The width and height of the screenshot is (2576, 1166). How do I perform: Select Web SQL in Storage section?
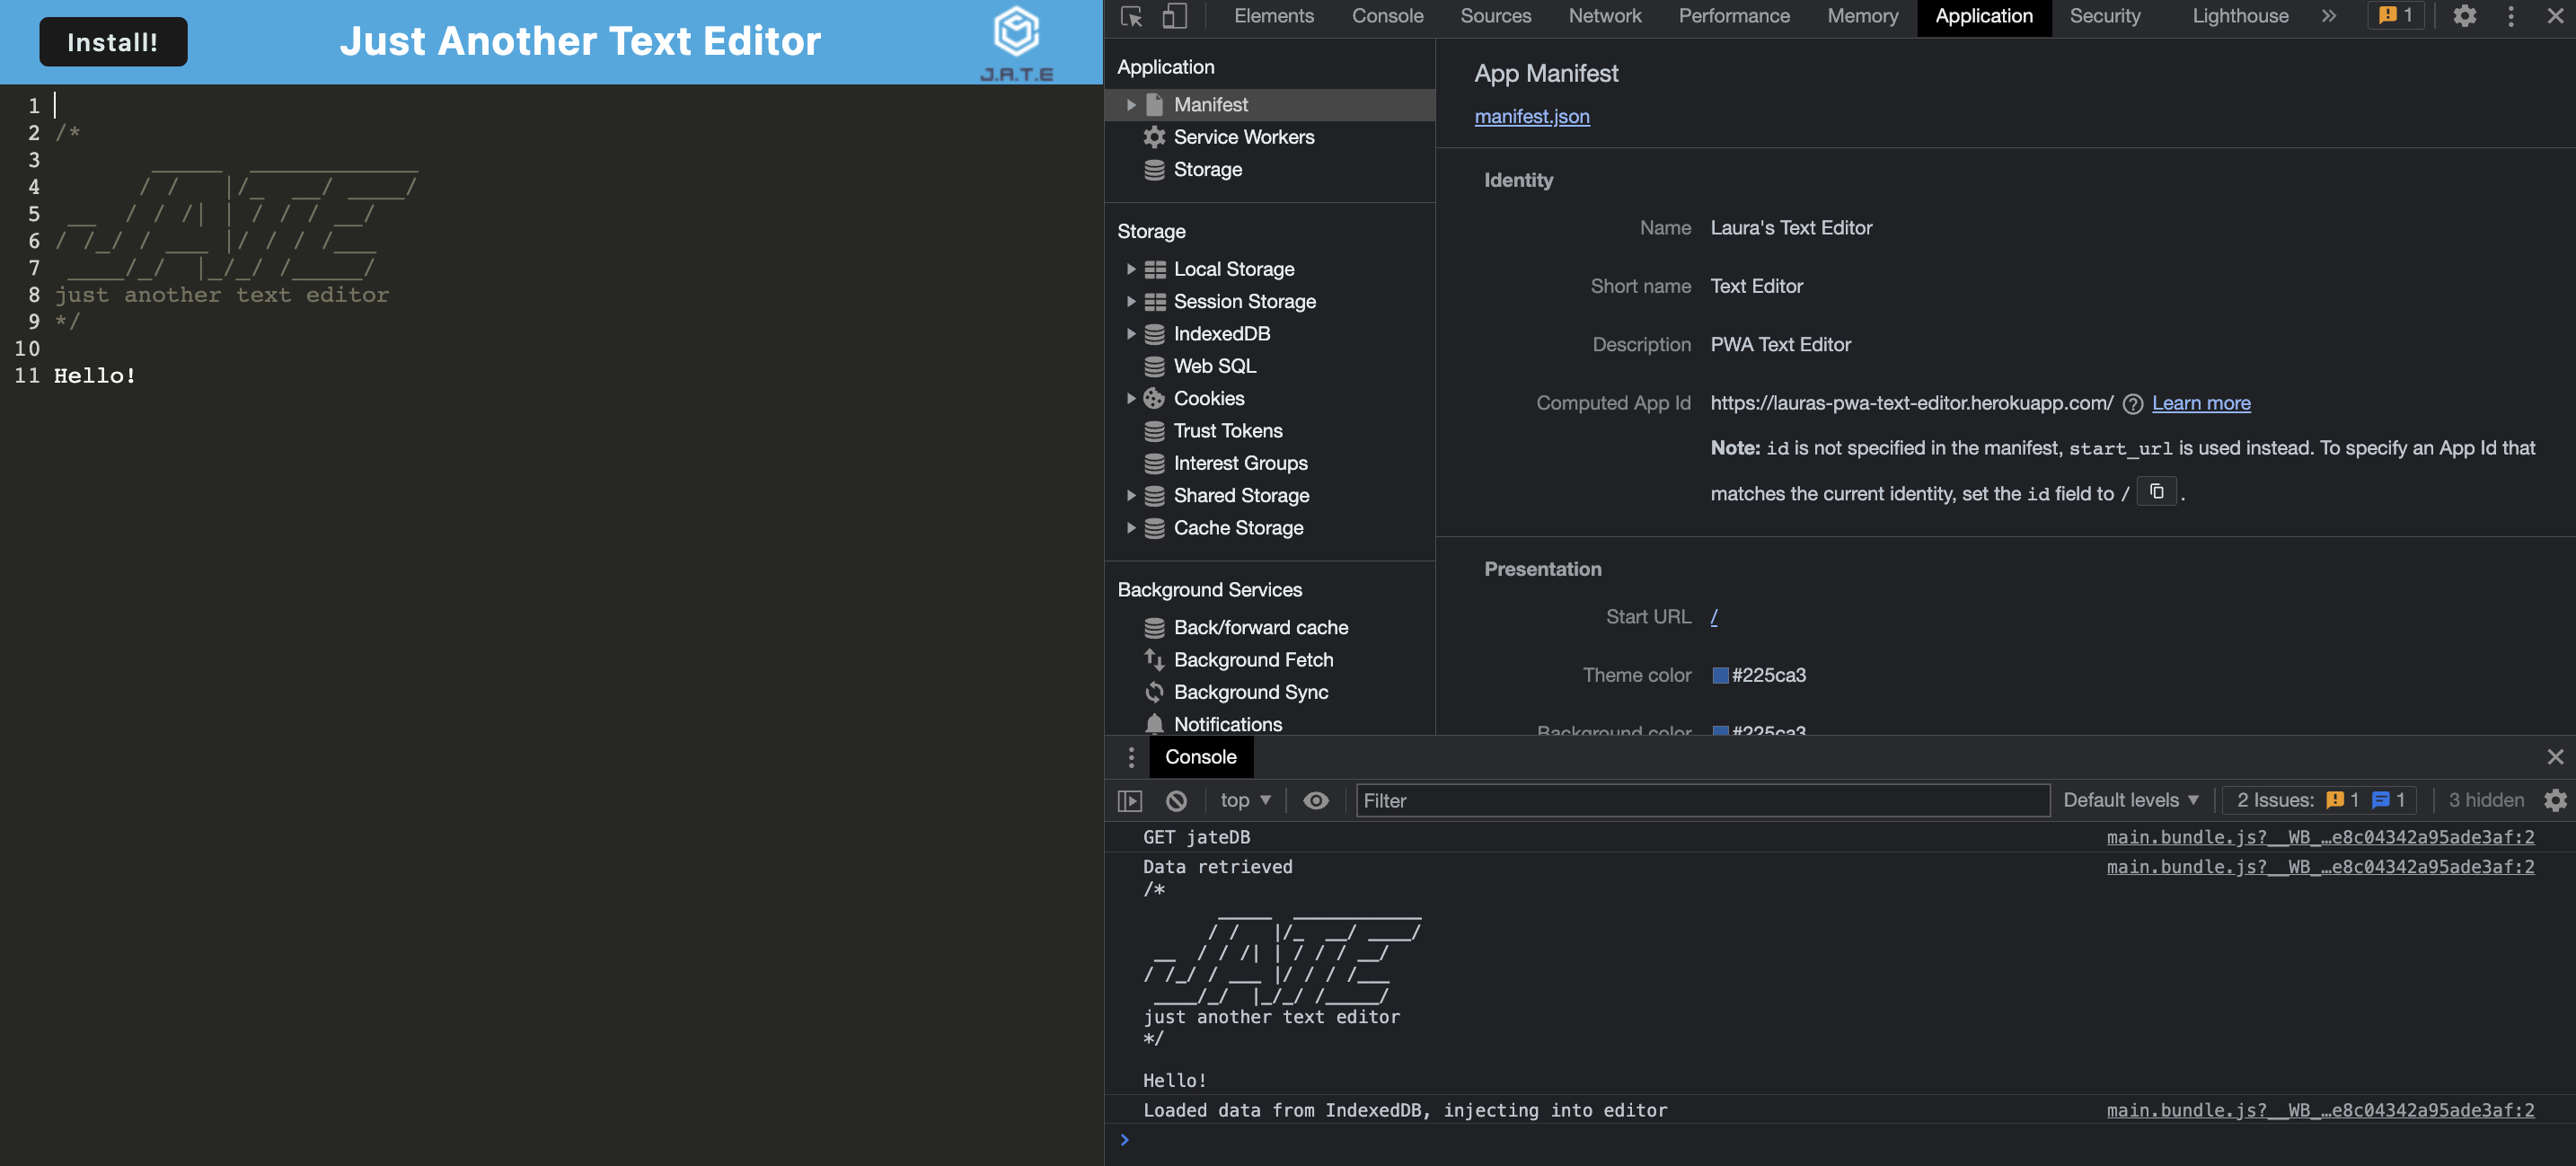[x=1214, y=366]
